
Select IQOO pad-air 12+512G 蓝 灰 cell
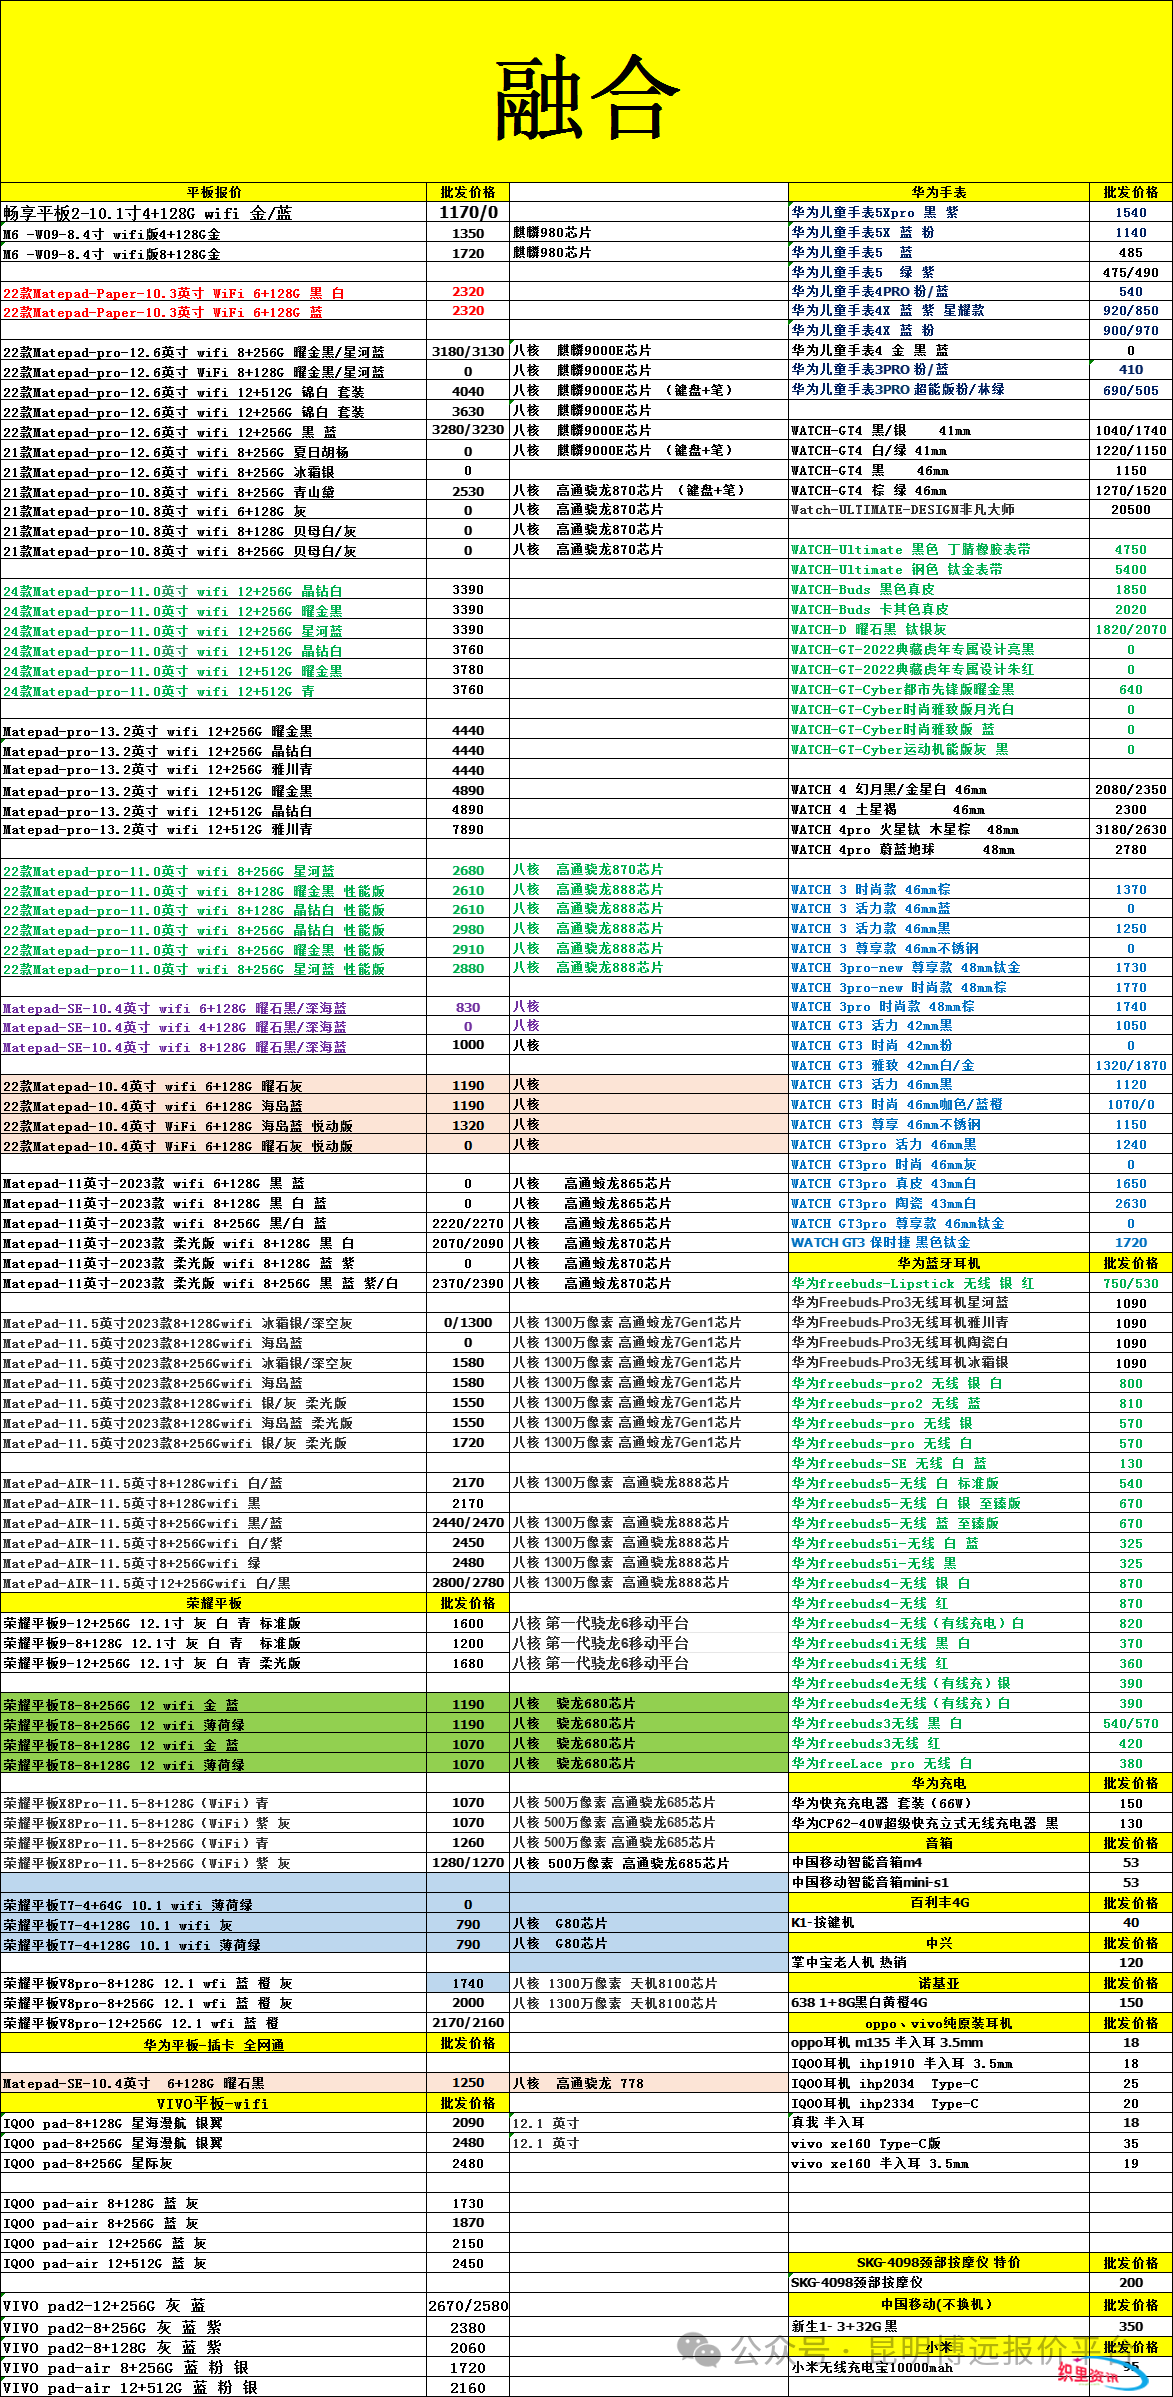click(214, 2263)
